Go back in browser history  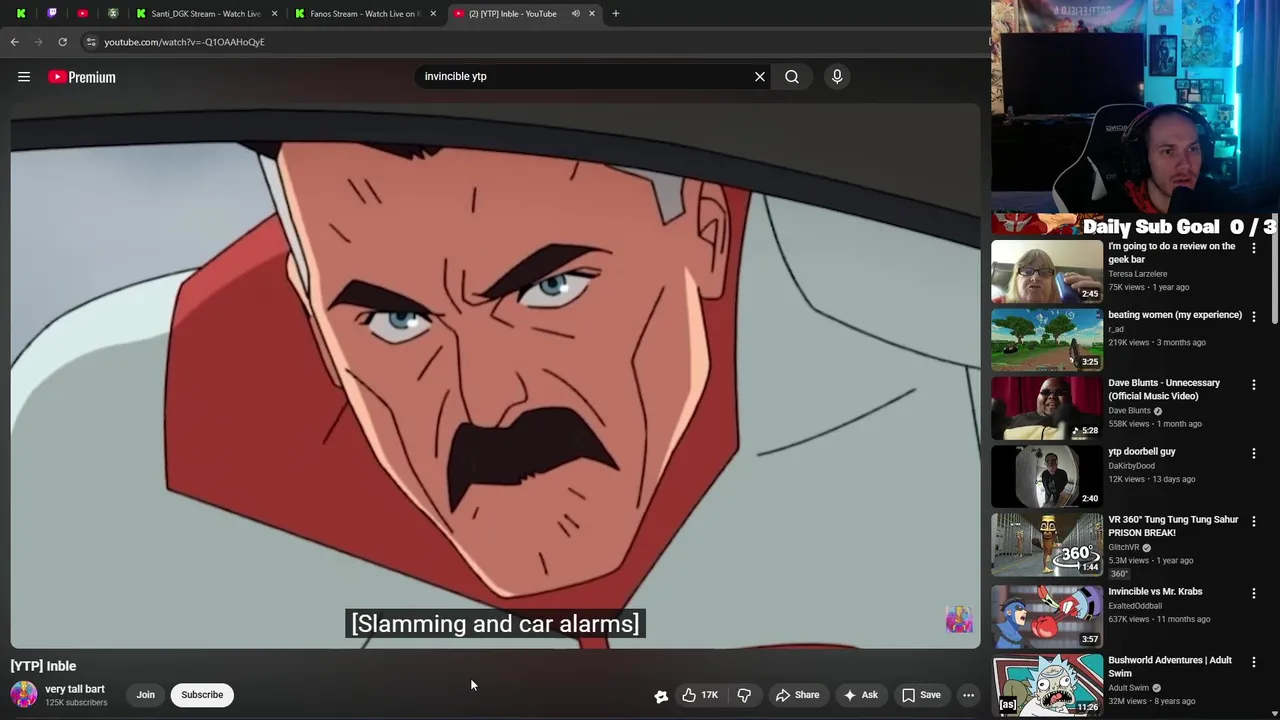click(15, 42)
